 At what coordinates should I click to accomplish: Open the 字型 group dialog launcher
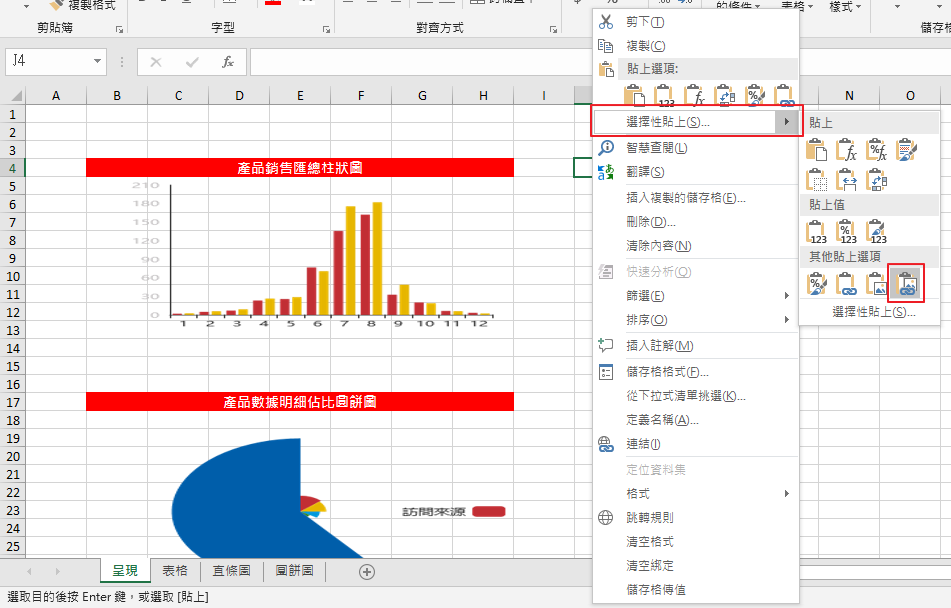click(326, 29)
